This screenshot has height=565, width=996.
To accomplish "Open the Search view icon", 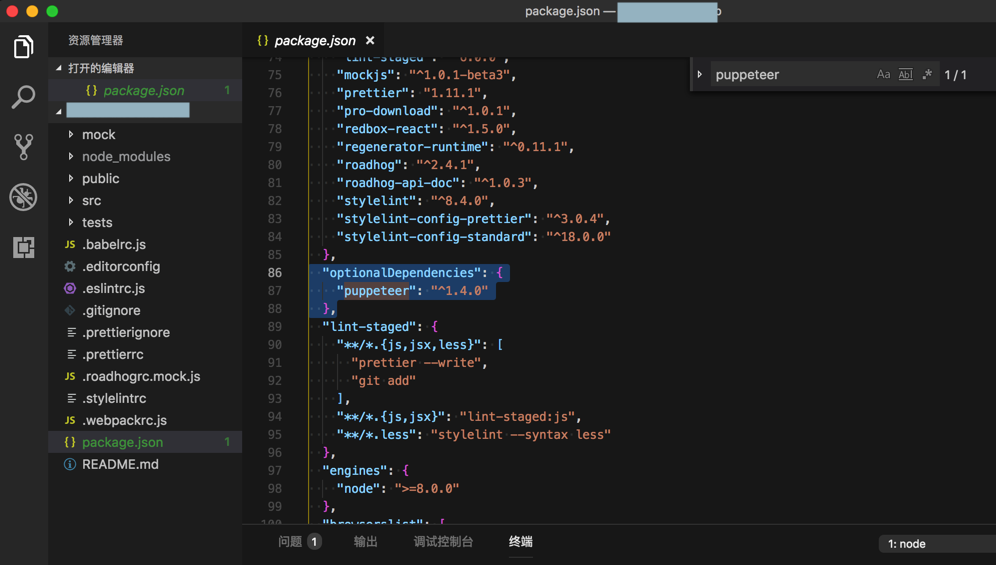I will (x=23, y=97).
